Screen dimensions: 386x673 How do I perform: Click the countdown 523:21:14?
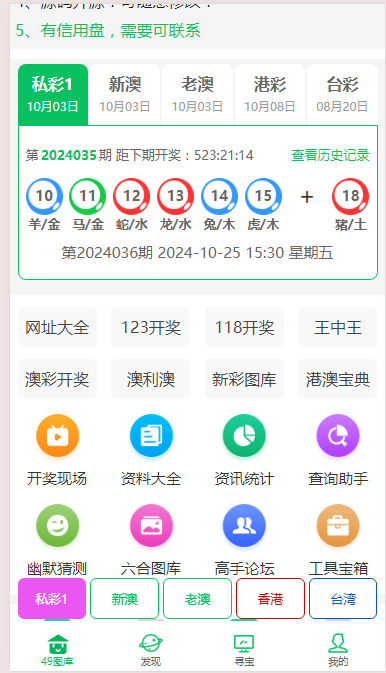coord(224,155)
